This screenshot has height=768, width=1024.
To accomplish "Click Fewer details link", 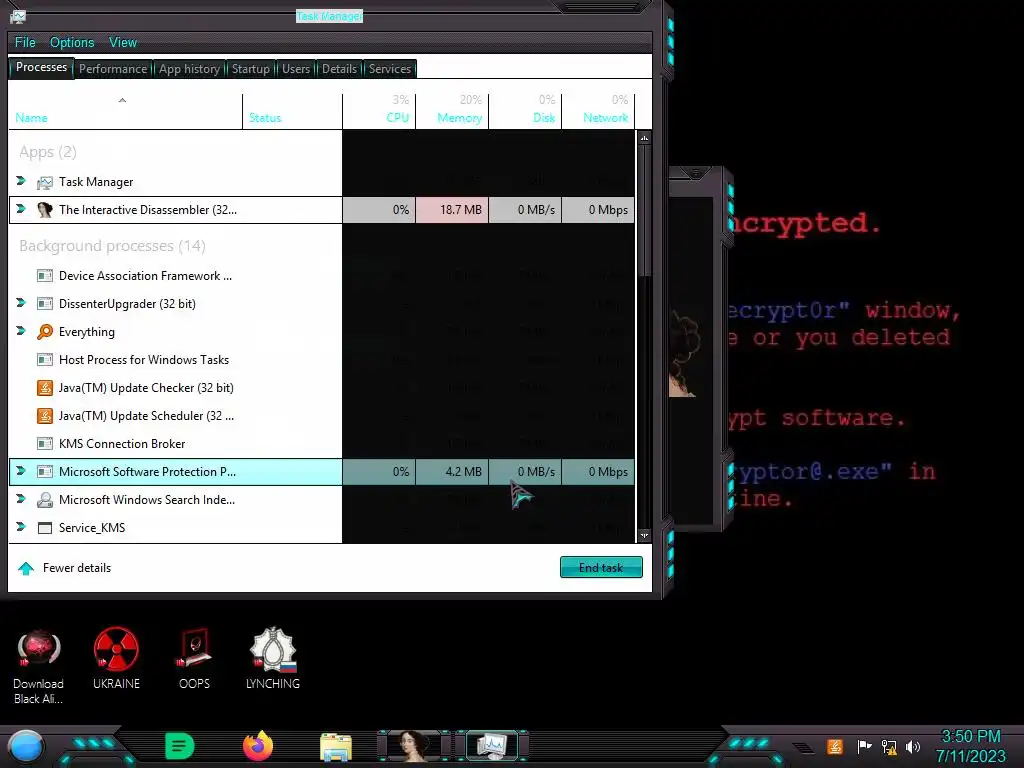I will pyautogui.click(x=76, y=568).
